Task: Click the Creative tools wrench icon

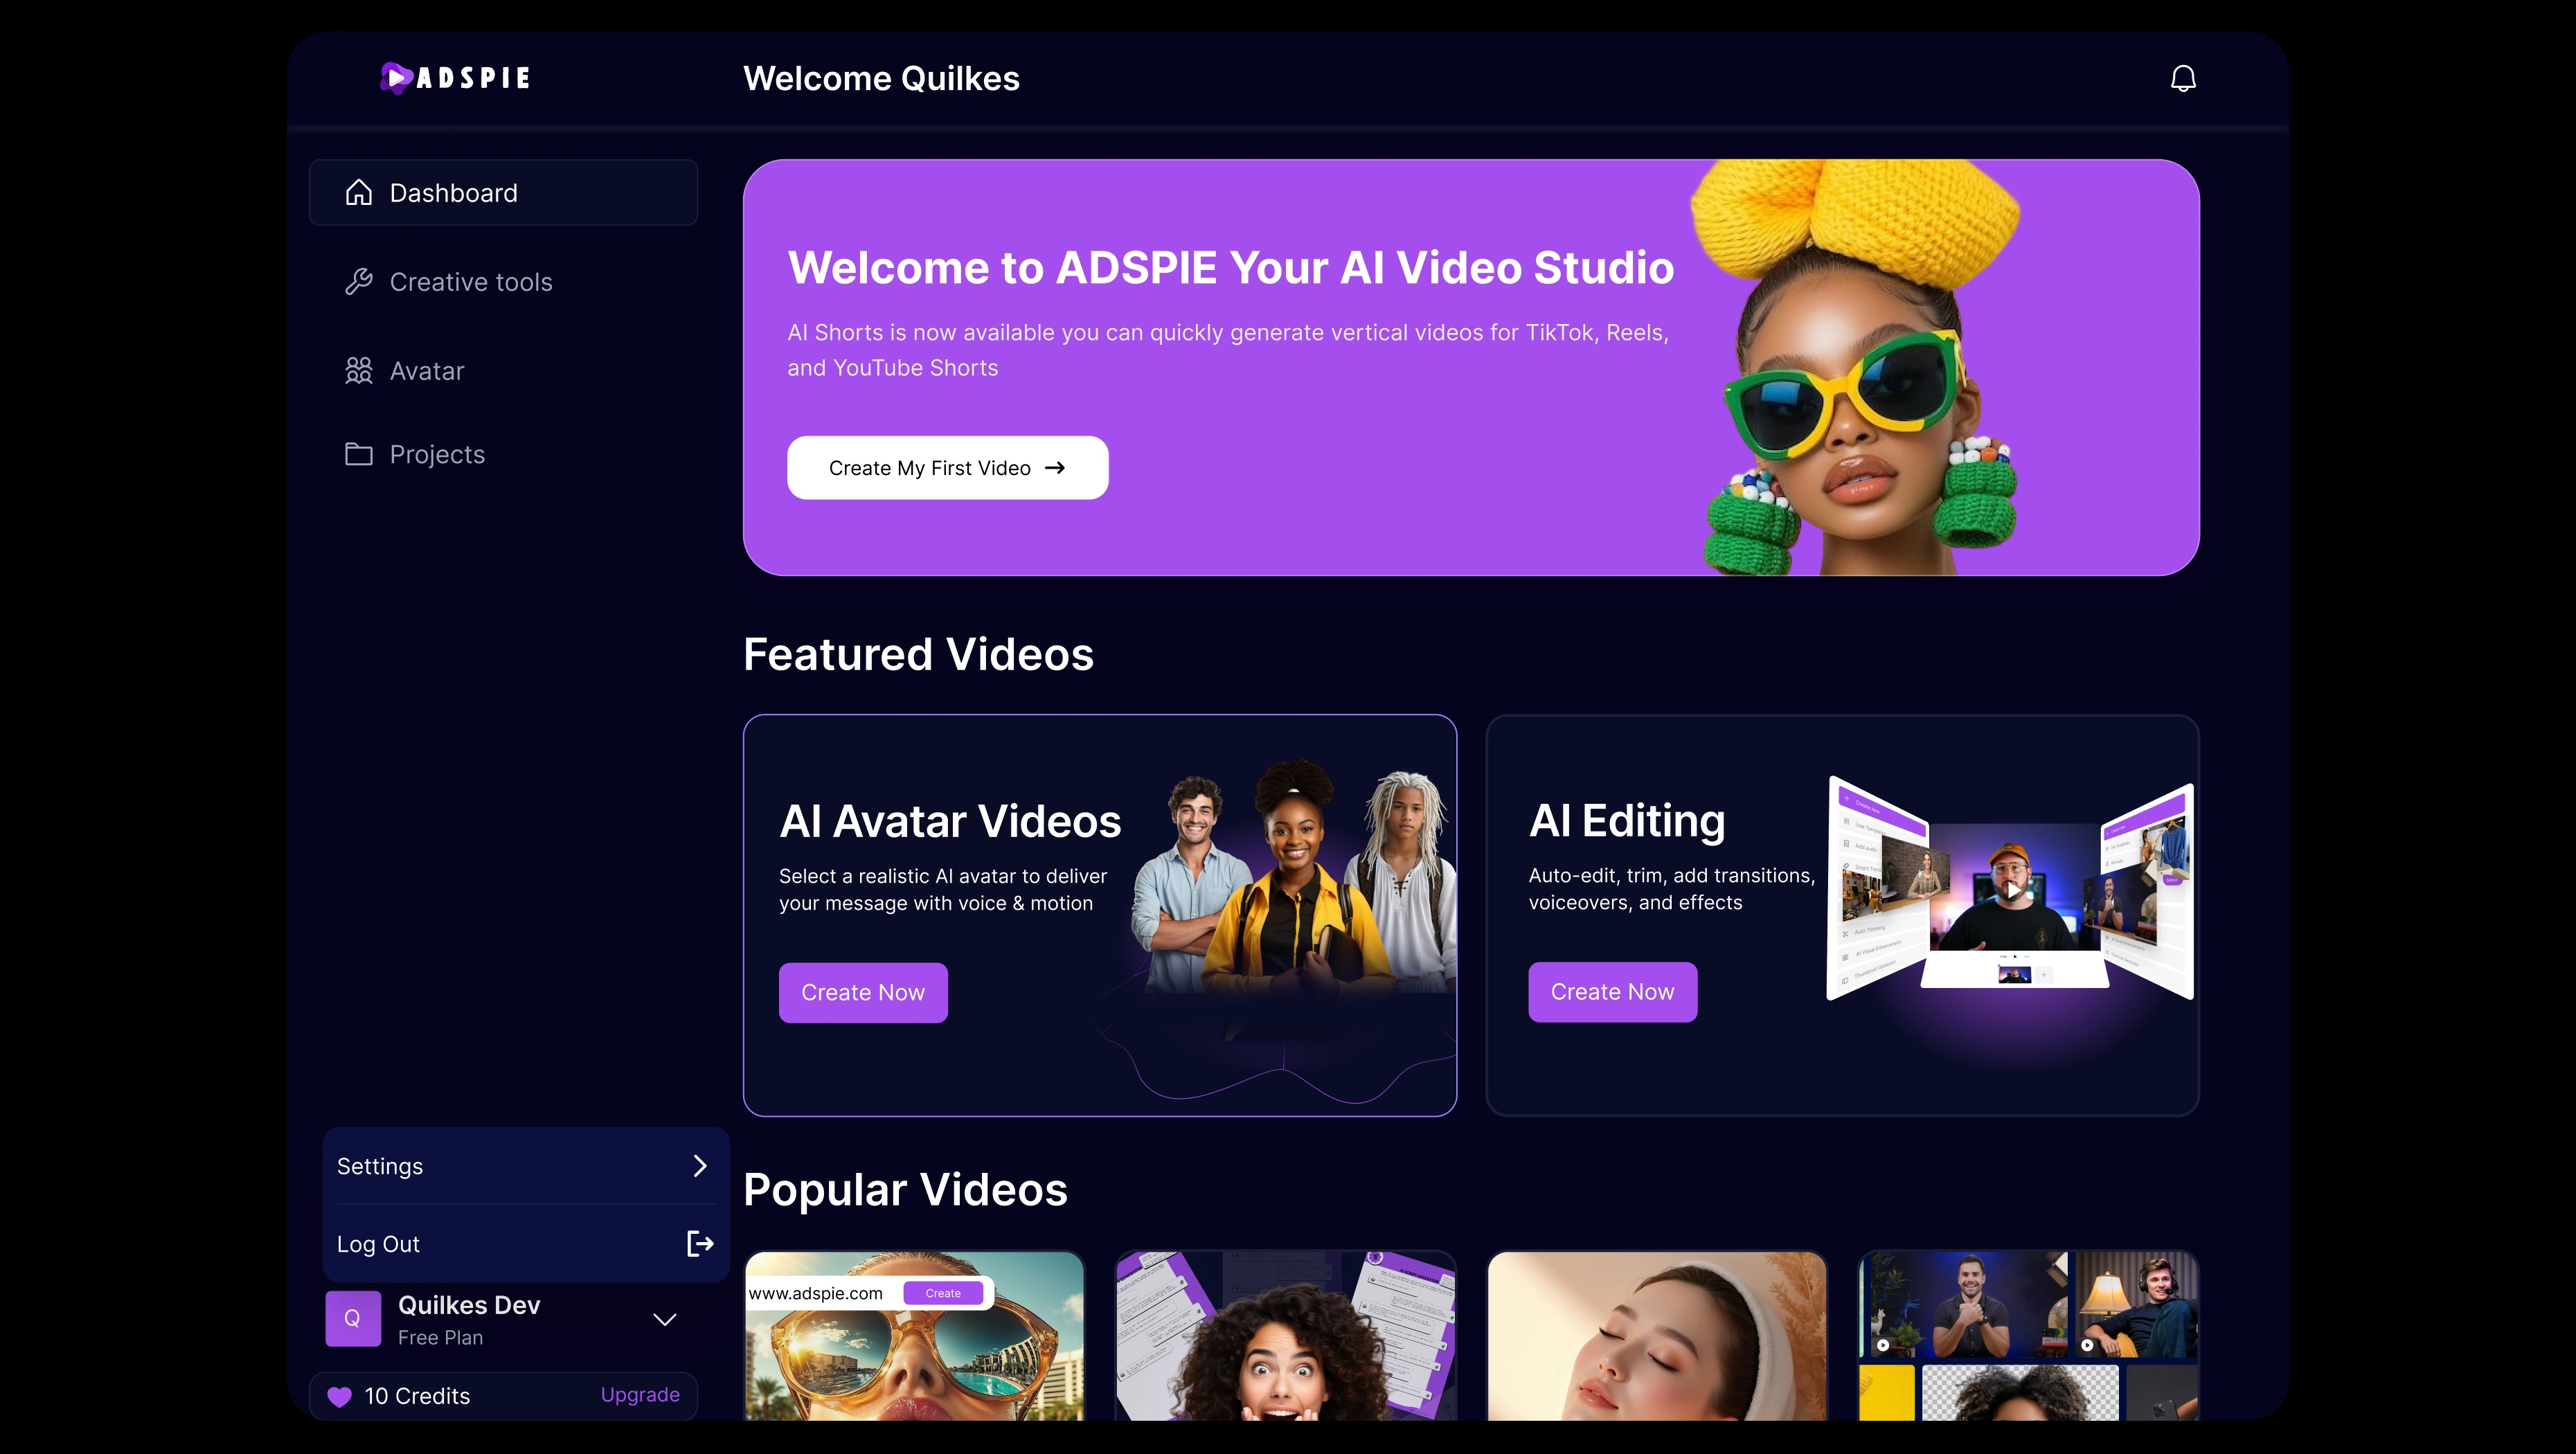Action: [359, 282]
